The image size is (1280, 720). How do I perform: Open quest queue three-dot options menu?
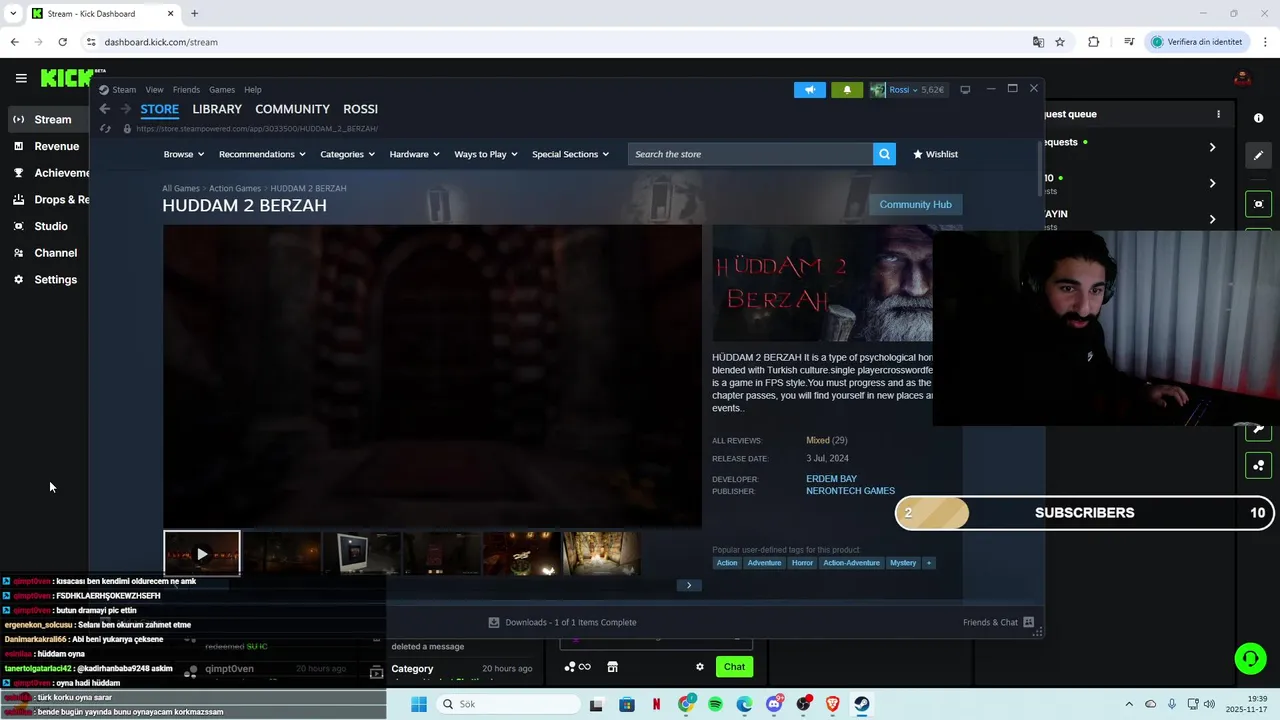(1218, 114)
